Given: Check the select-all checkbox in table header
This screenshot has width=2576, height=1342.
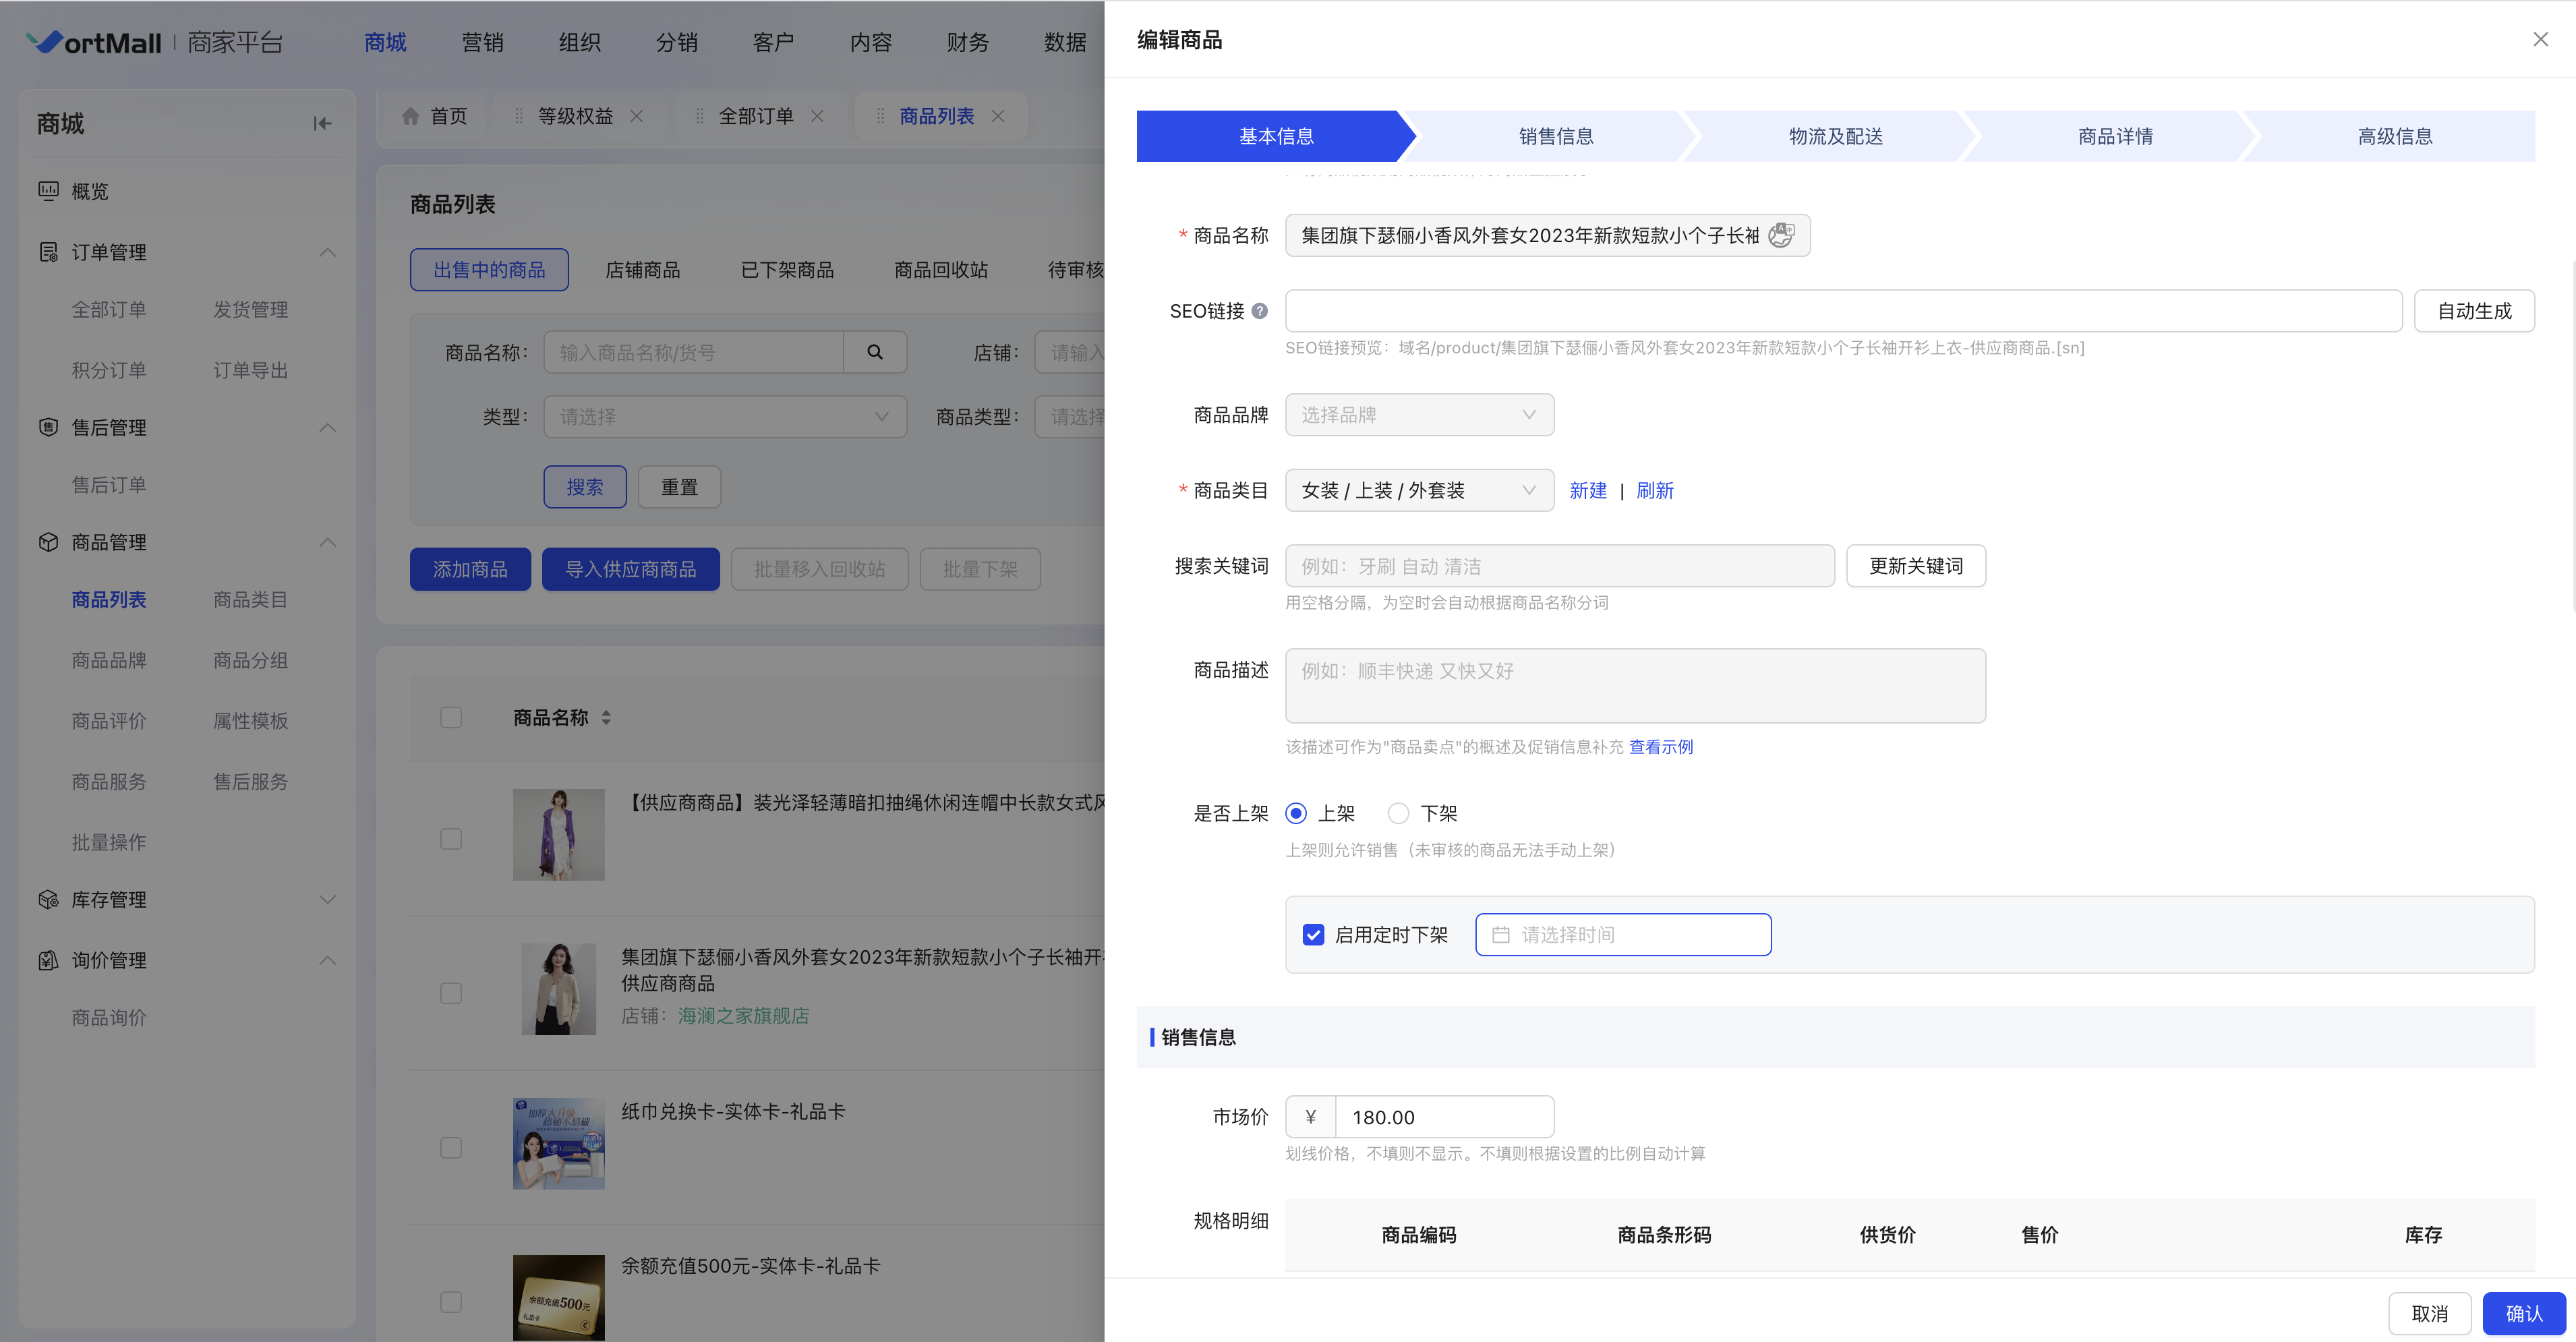Looking at the screenshot, I should 451,718.
